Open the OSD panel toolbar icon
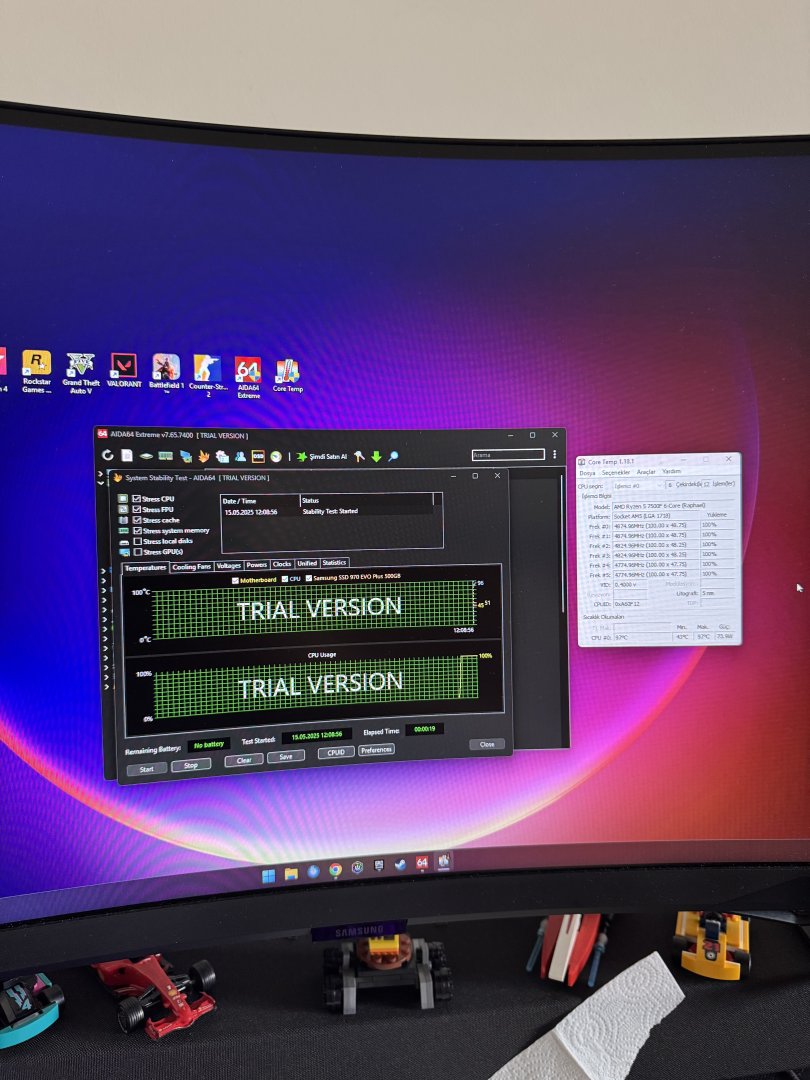The height and width of the screenshot is (1080, 810). pyautogui.click(x=258, y=456)
